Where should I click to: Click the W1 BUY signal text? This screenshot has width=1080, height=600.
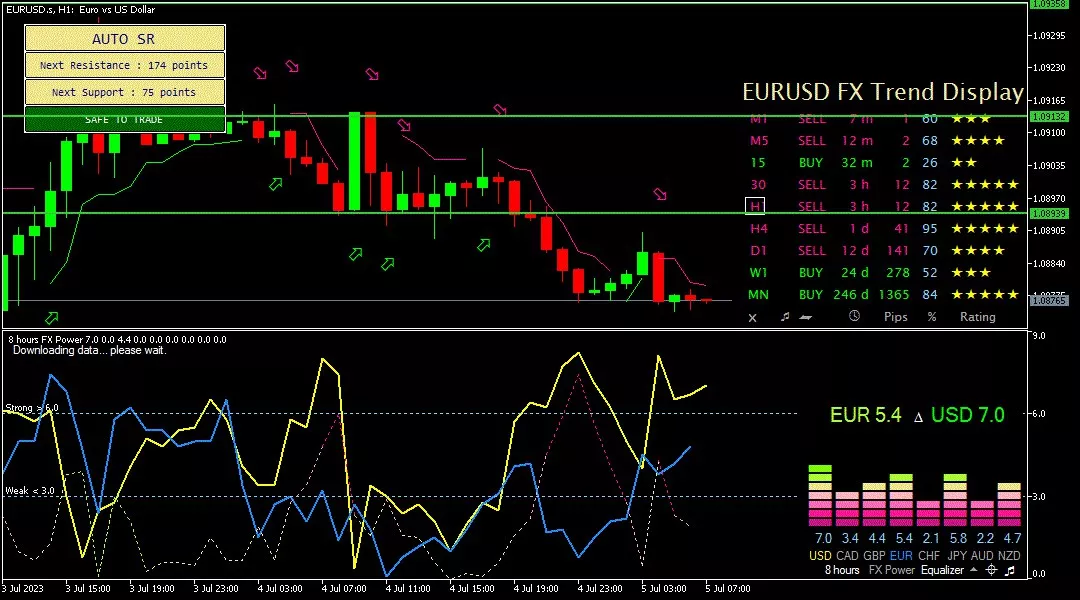point(811,273)
